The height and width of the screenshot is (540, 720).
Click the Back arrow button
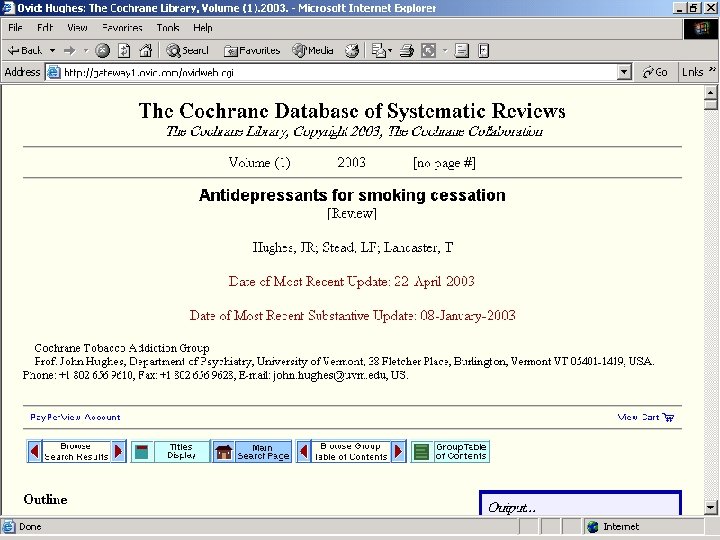[25, 51]
